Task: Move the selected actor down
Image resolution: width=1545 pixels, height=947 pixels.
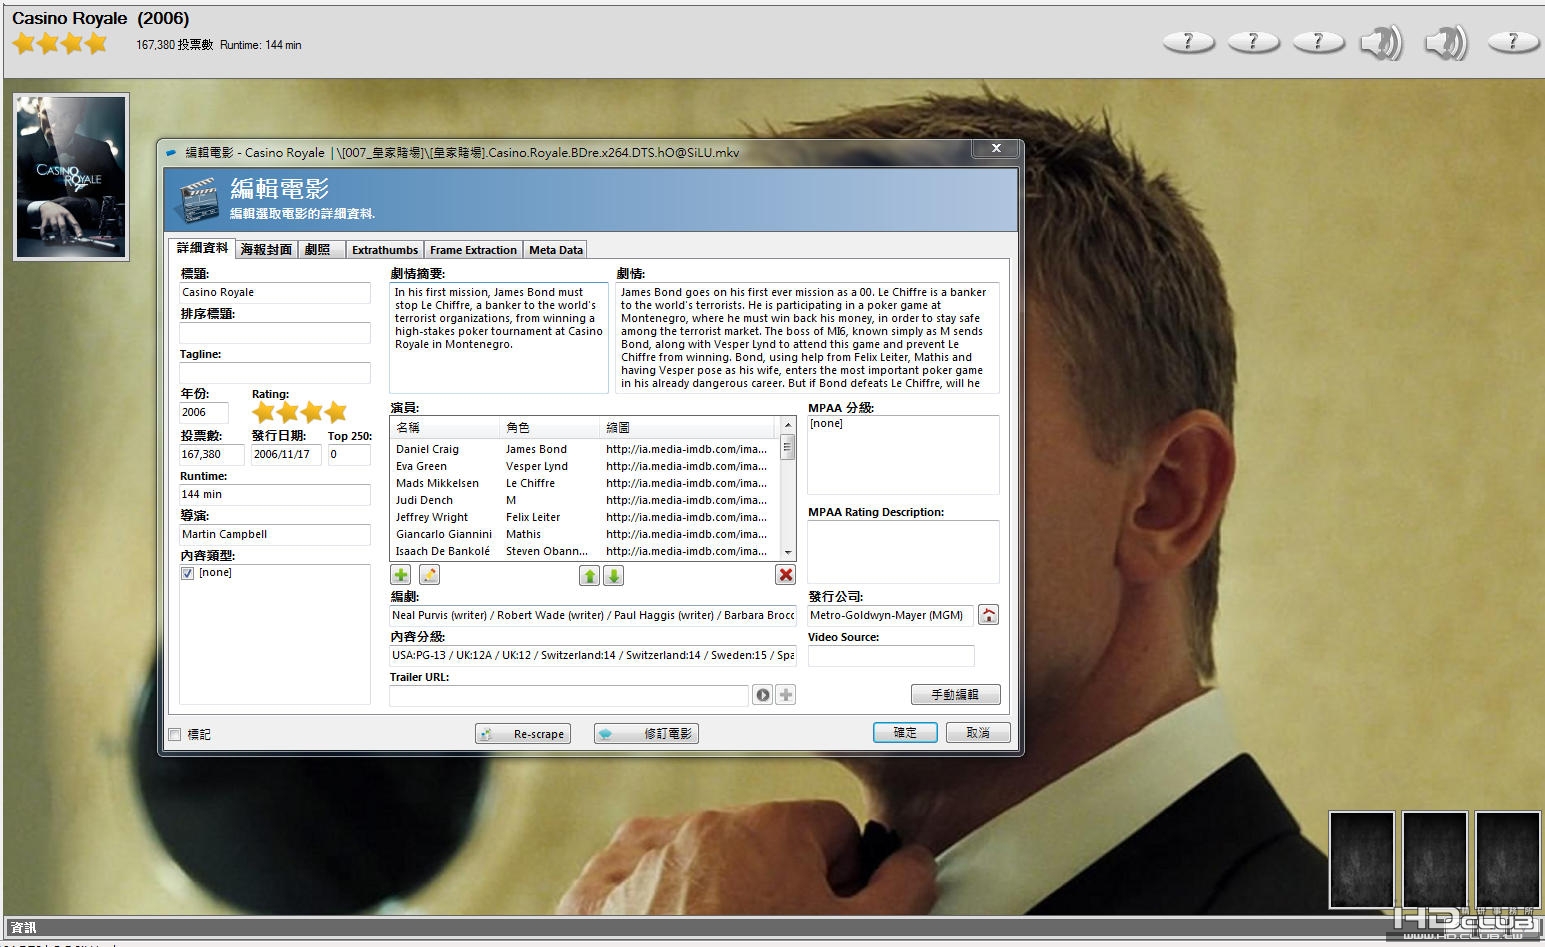Action: pos(614,575)
